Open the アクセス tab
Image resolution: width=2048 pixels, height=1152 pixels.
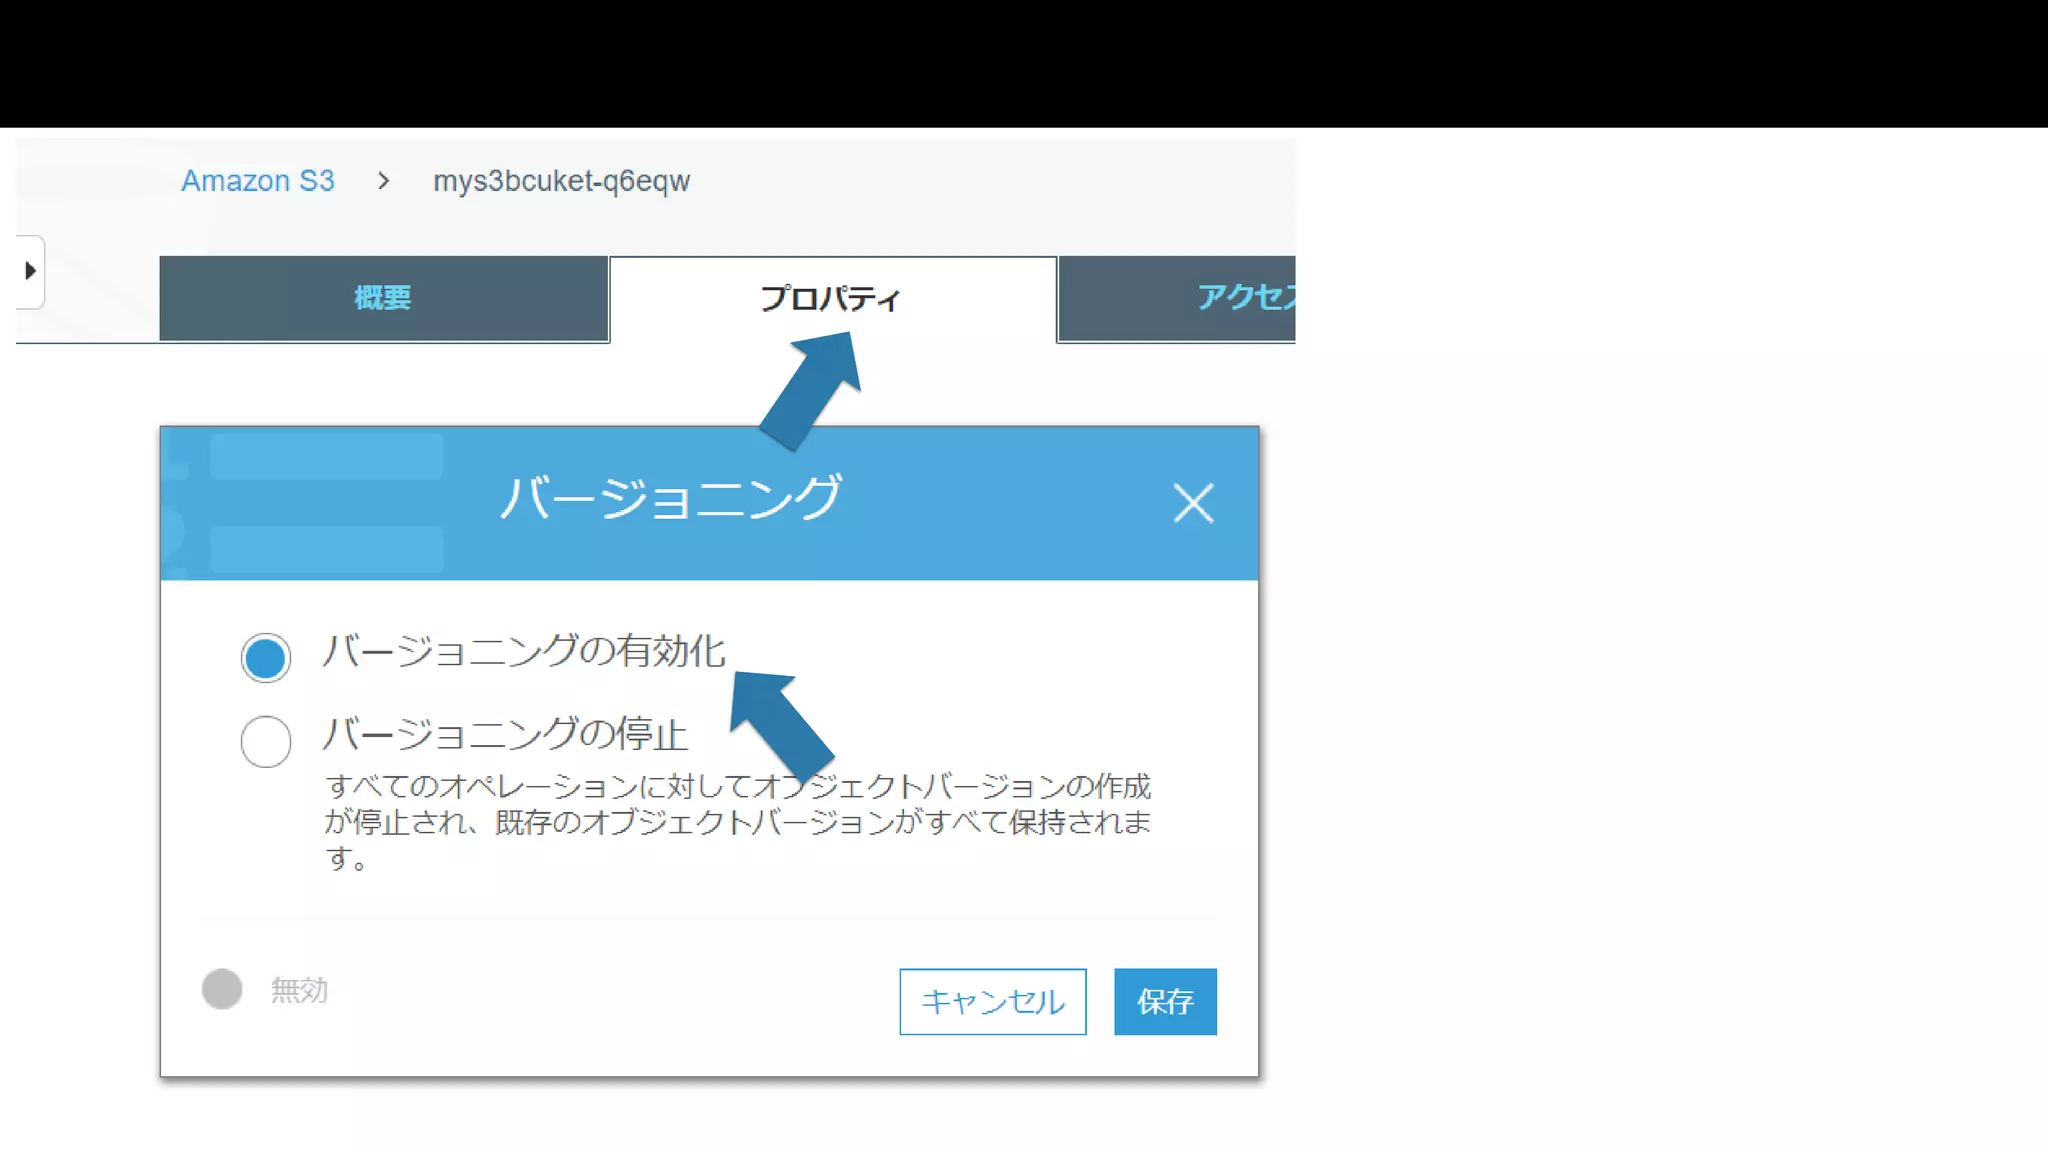point(1244,297)
